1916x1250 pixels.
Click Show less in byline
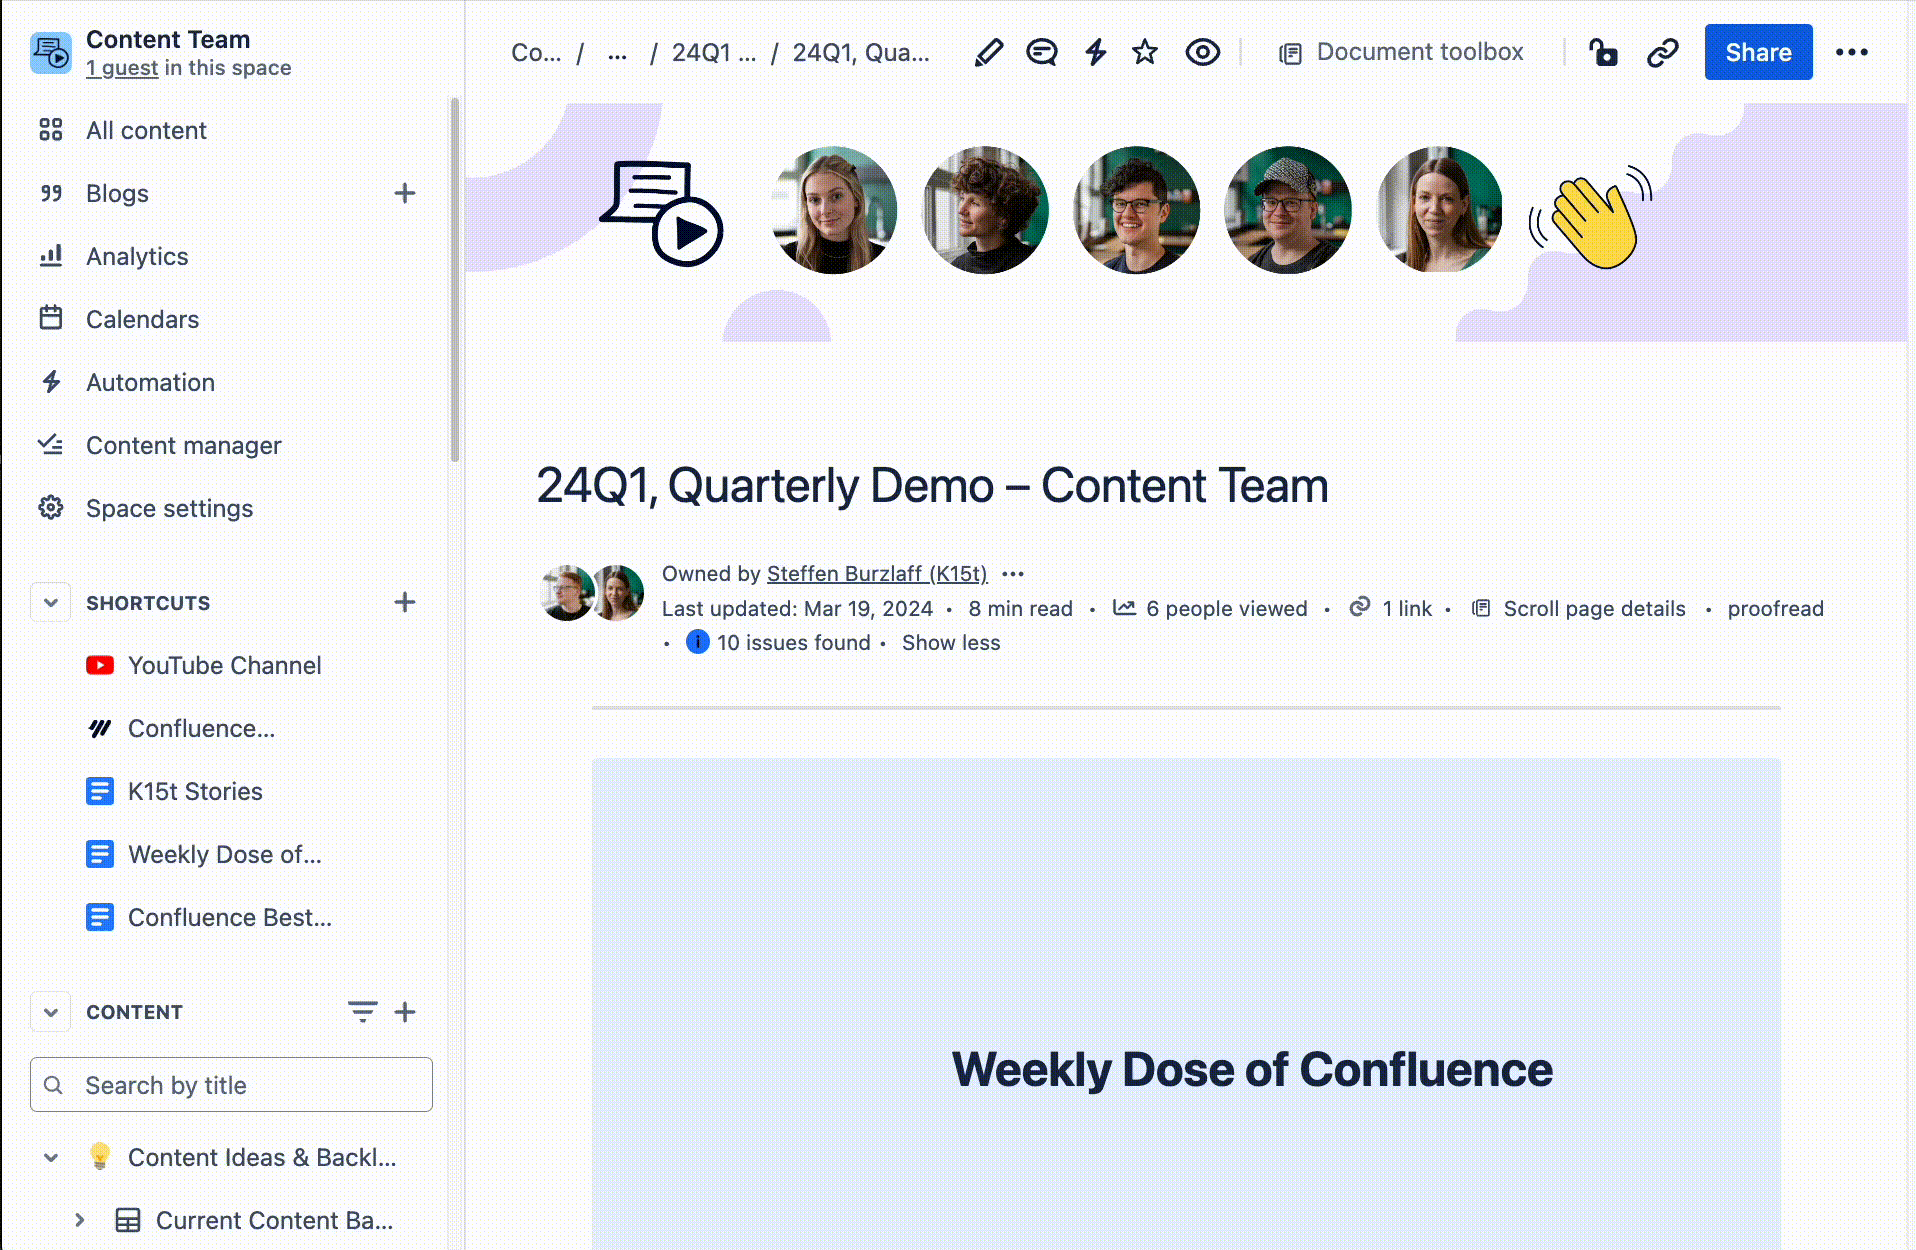click(x=951, y=642)
